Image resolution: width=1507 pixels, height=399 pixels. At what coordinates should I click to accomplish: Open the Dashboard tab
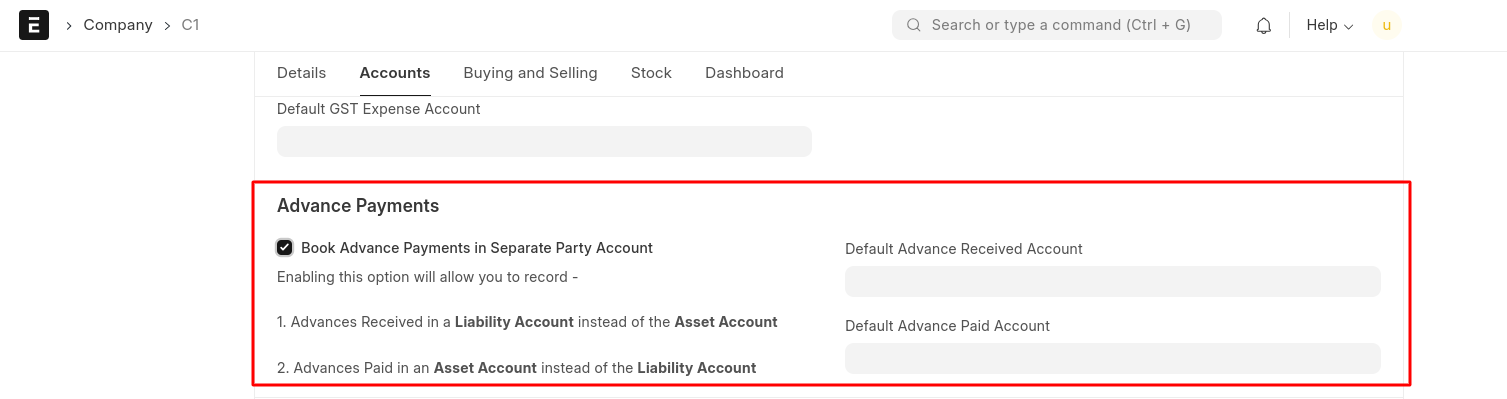(744, 73)
